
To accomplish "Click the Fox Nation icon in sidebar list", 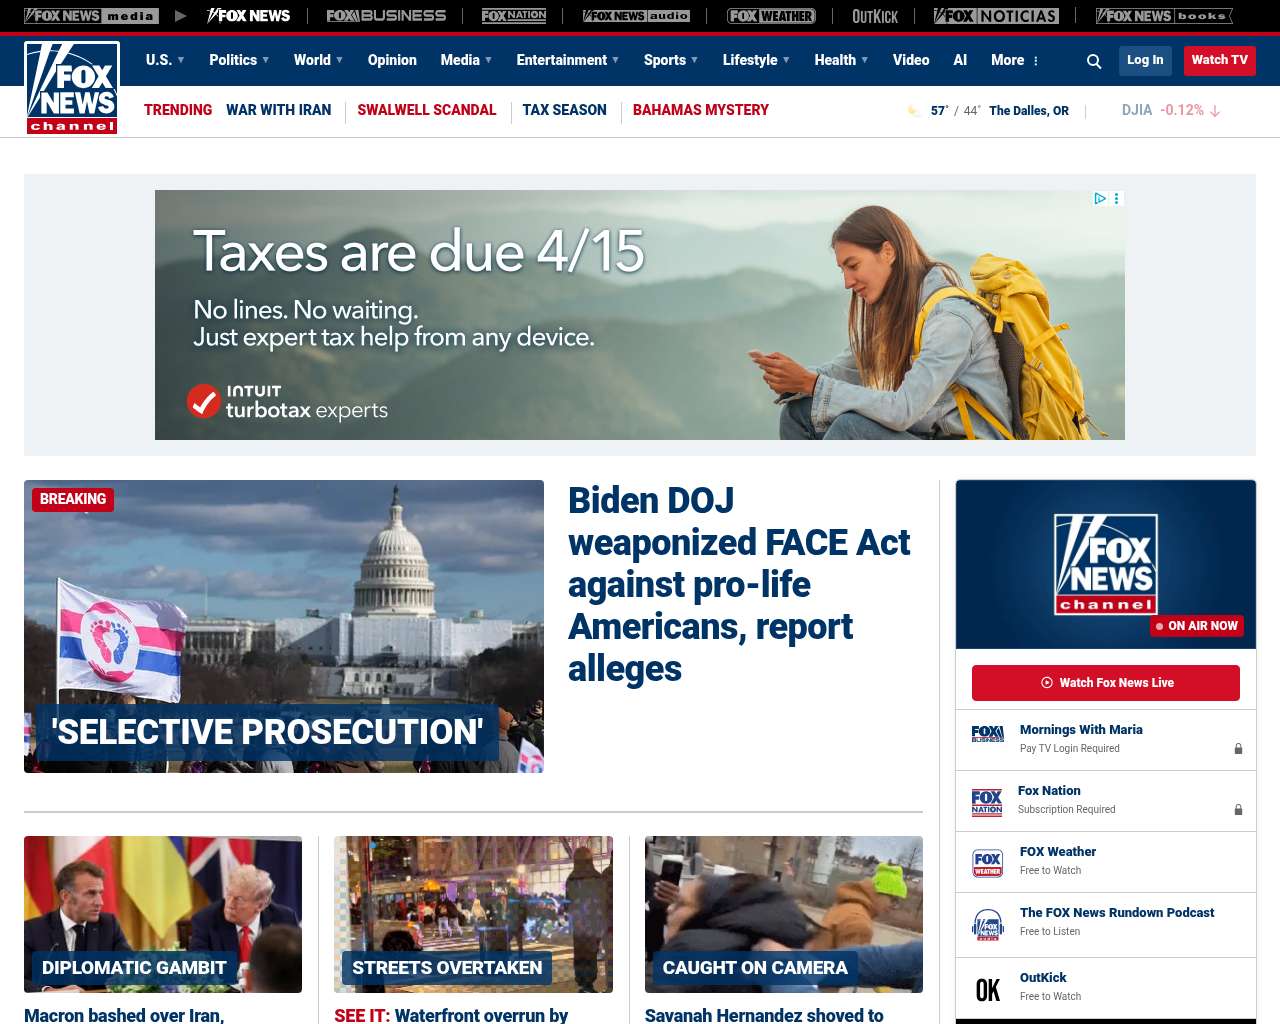I will point(987,802).
